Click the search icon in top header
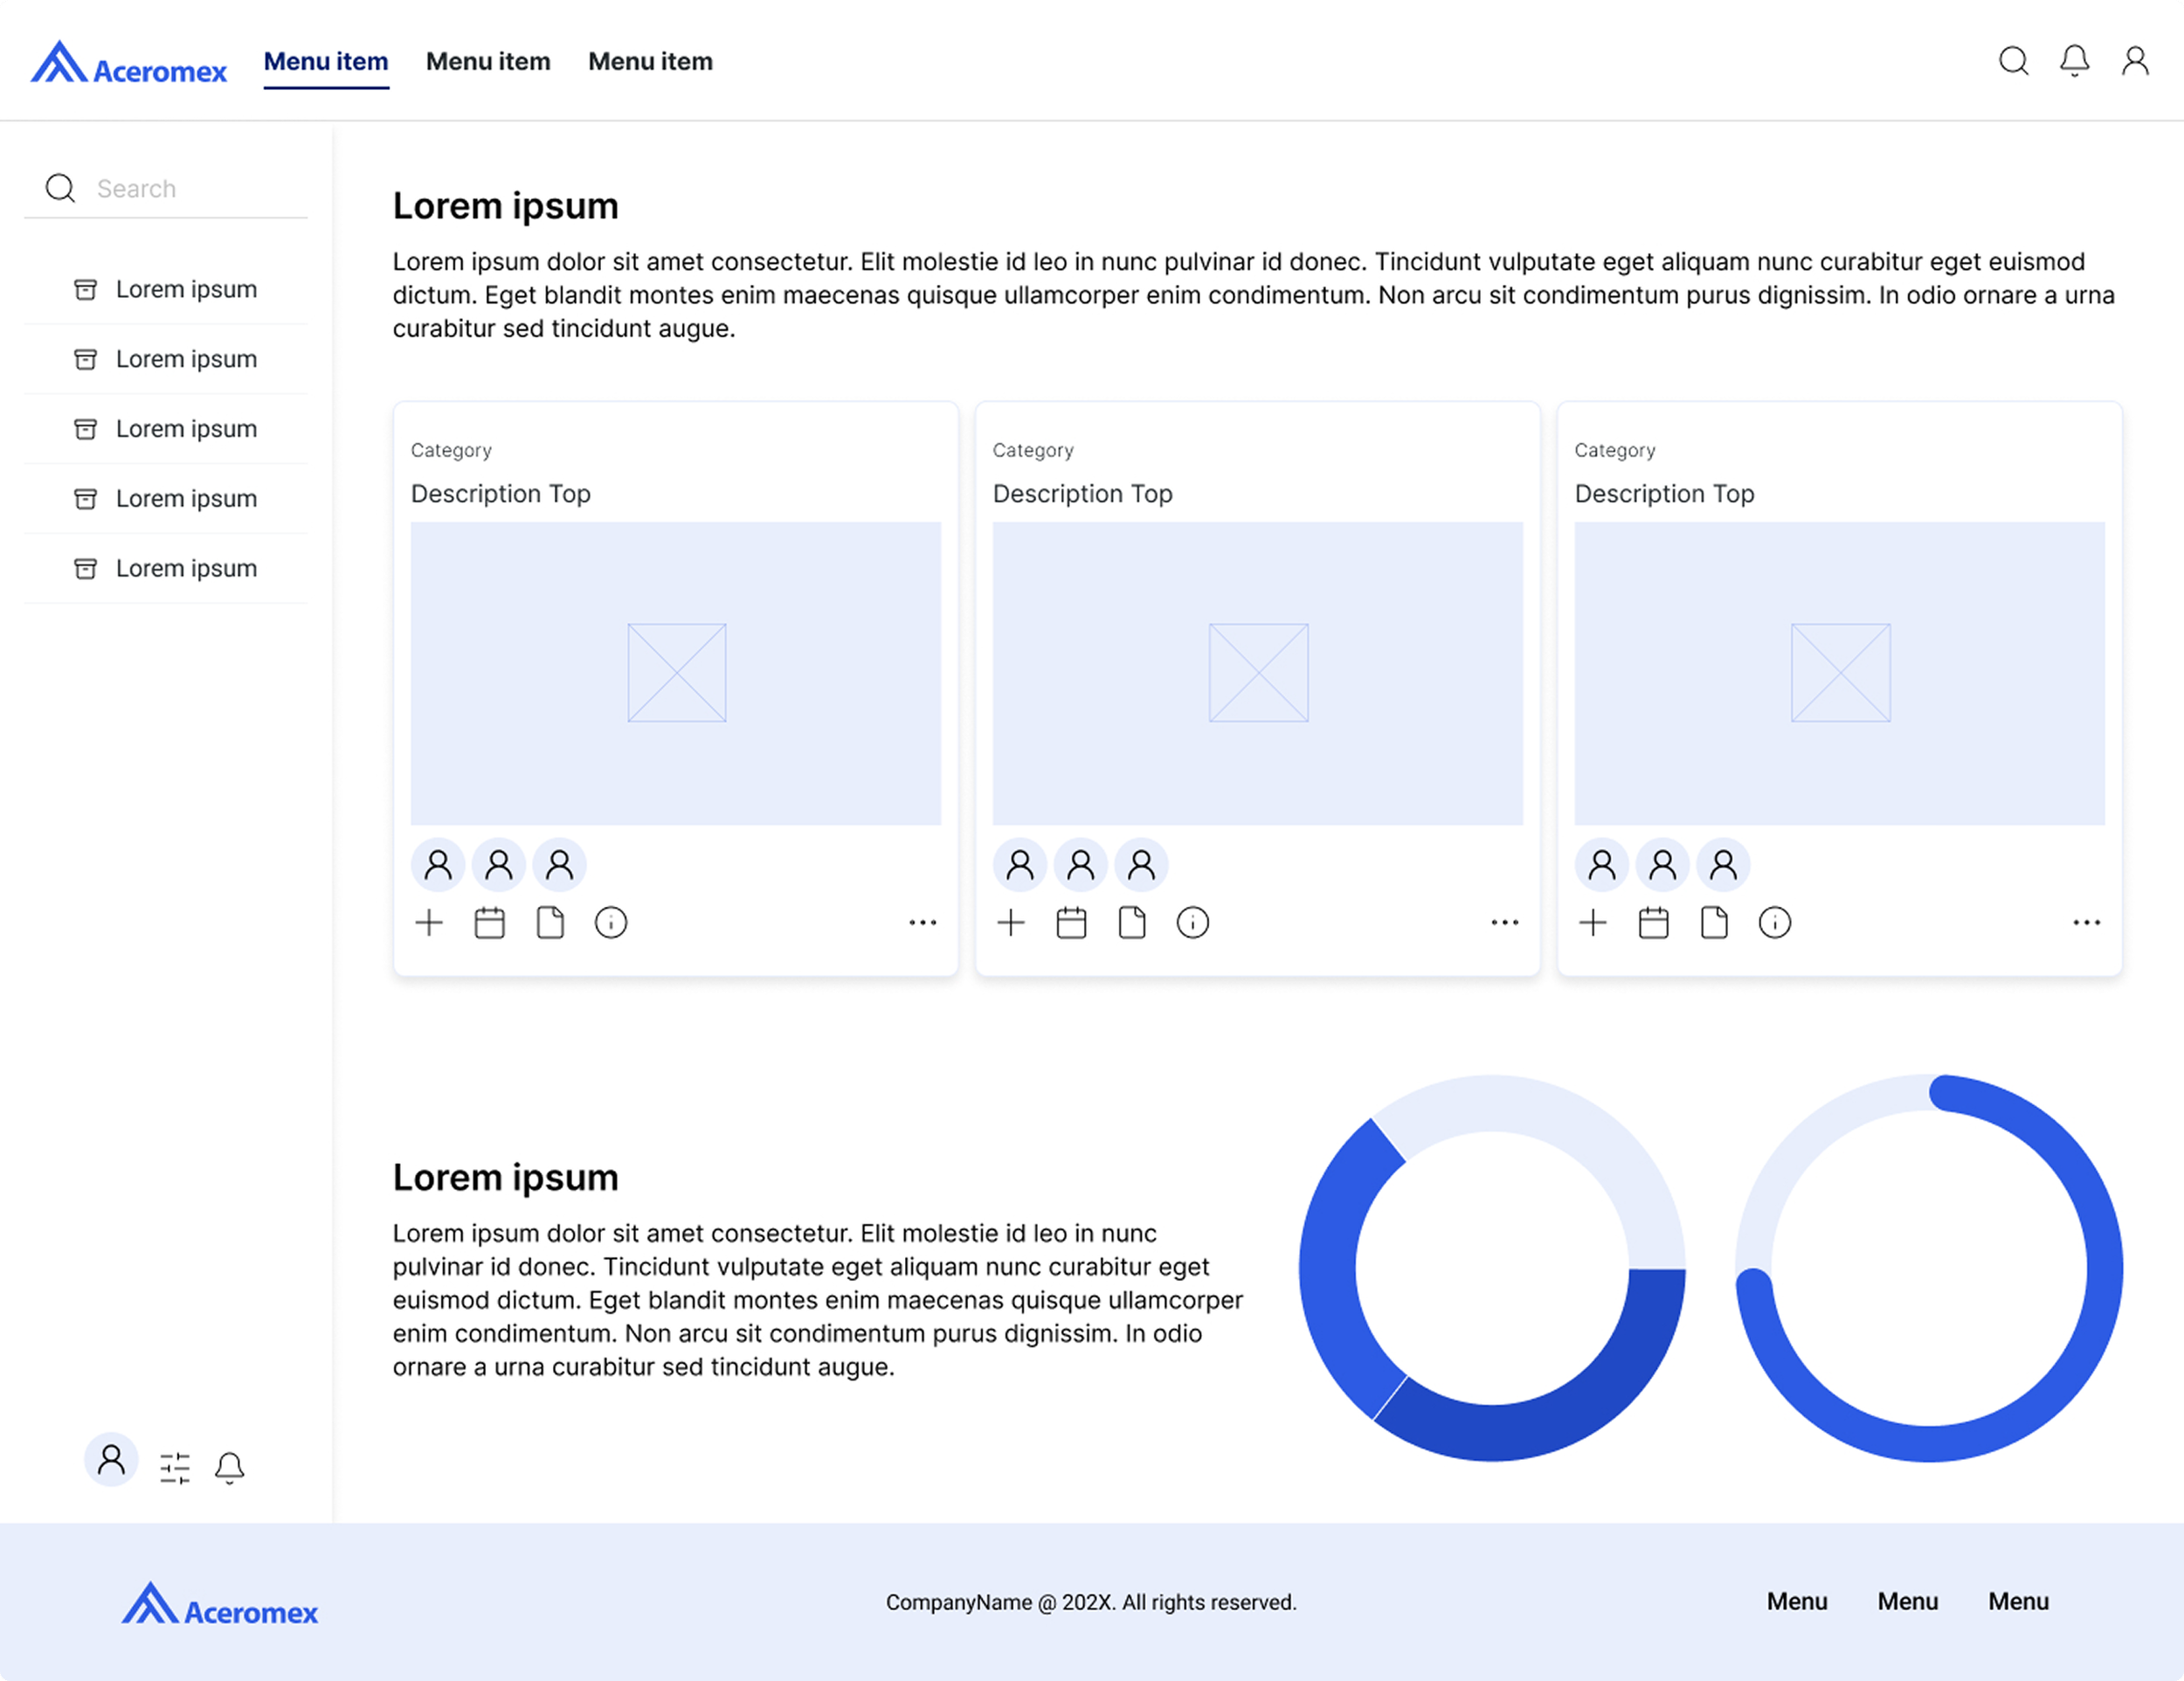2184x1681 pixels. (x=2013, y=61)
